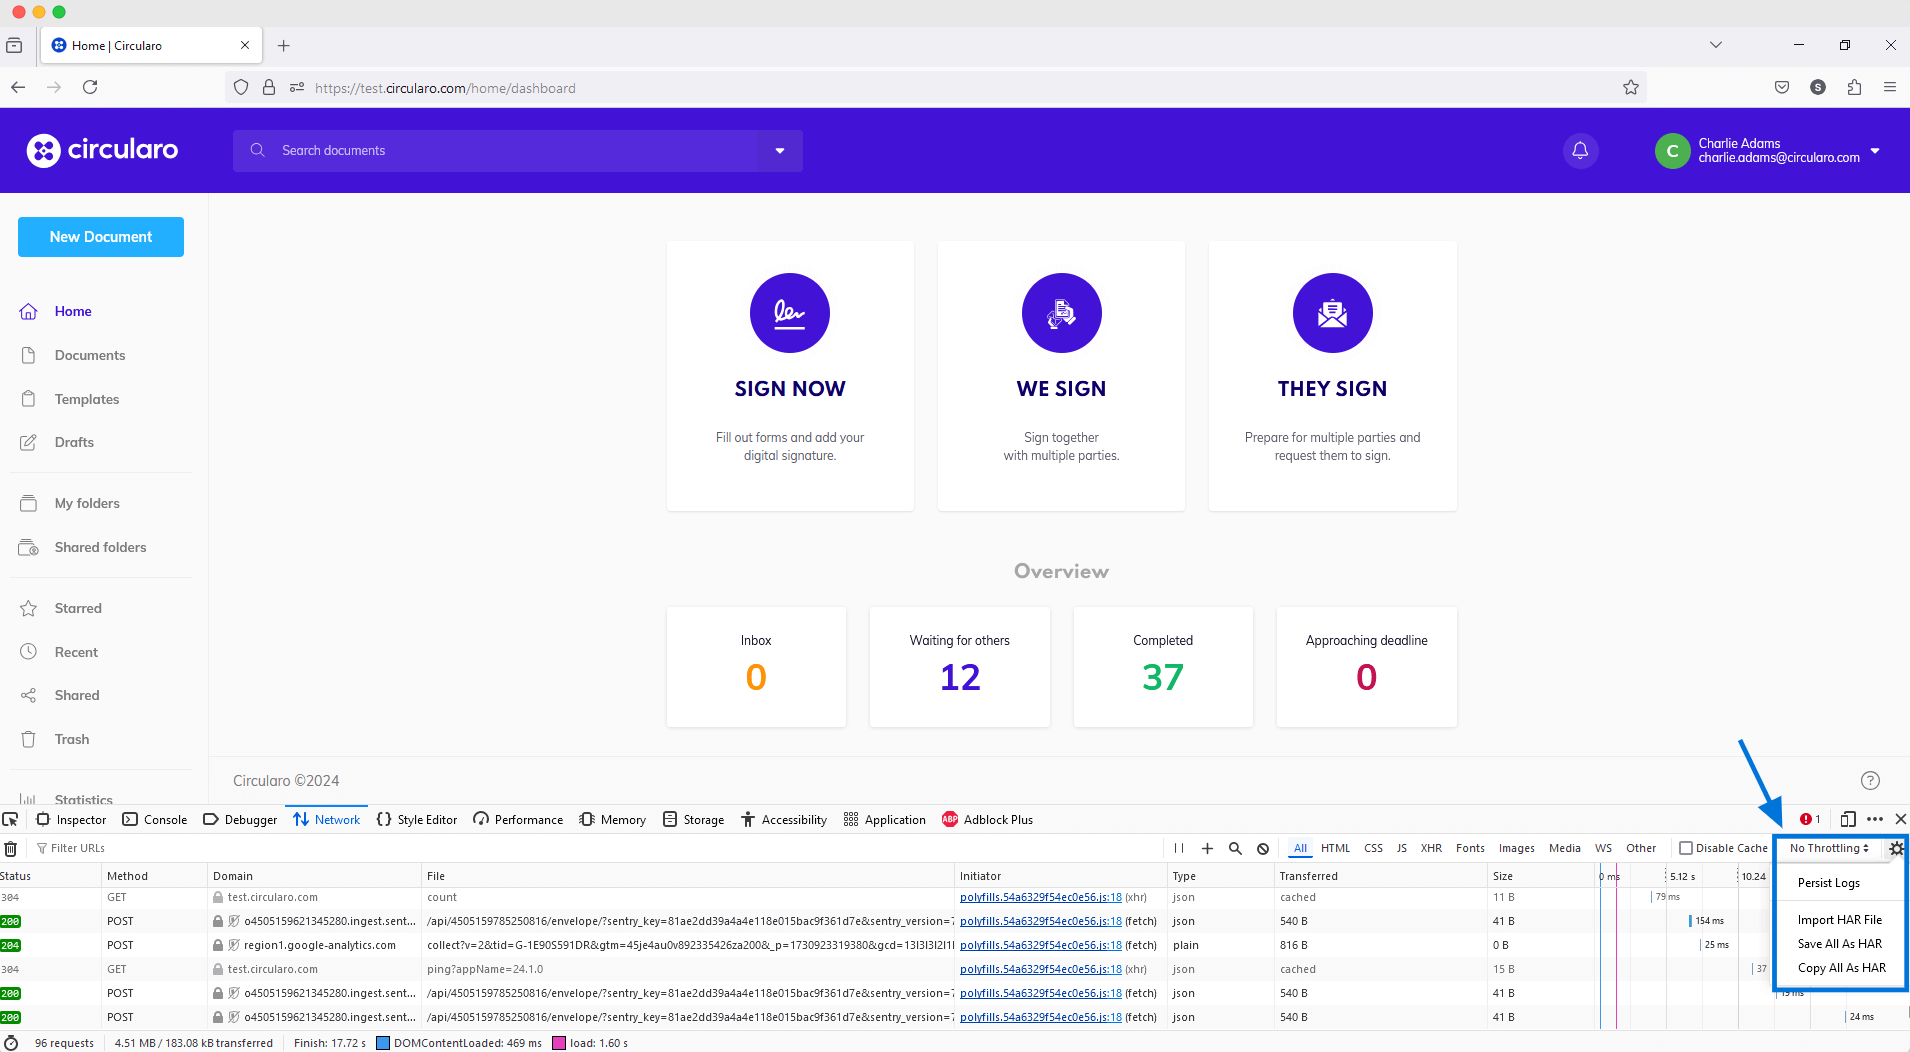
Task: Clear network log with trash icon
Action: tap(11, 849)
